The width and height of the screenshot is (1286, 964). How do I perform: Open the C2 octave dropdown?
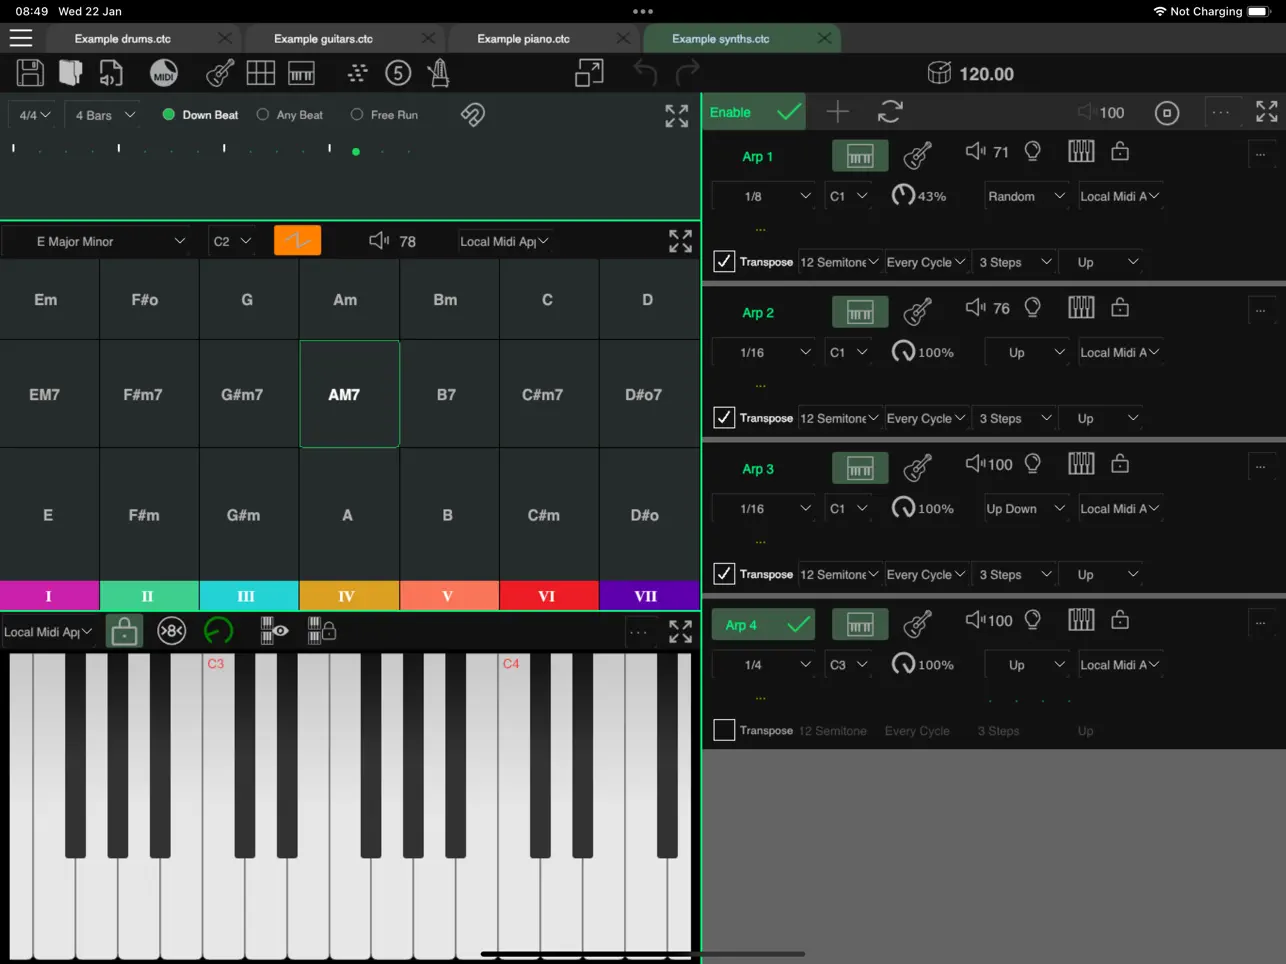coord(232,241)
